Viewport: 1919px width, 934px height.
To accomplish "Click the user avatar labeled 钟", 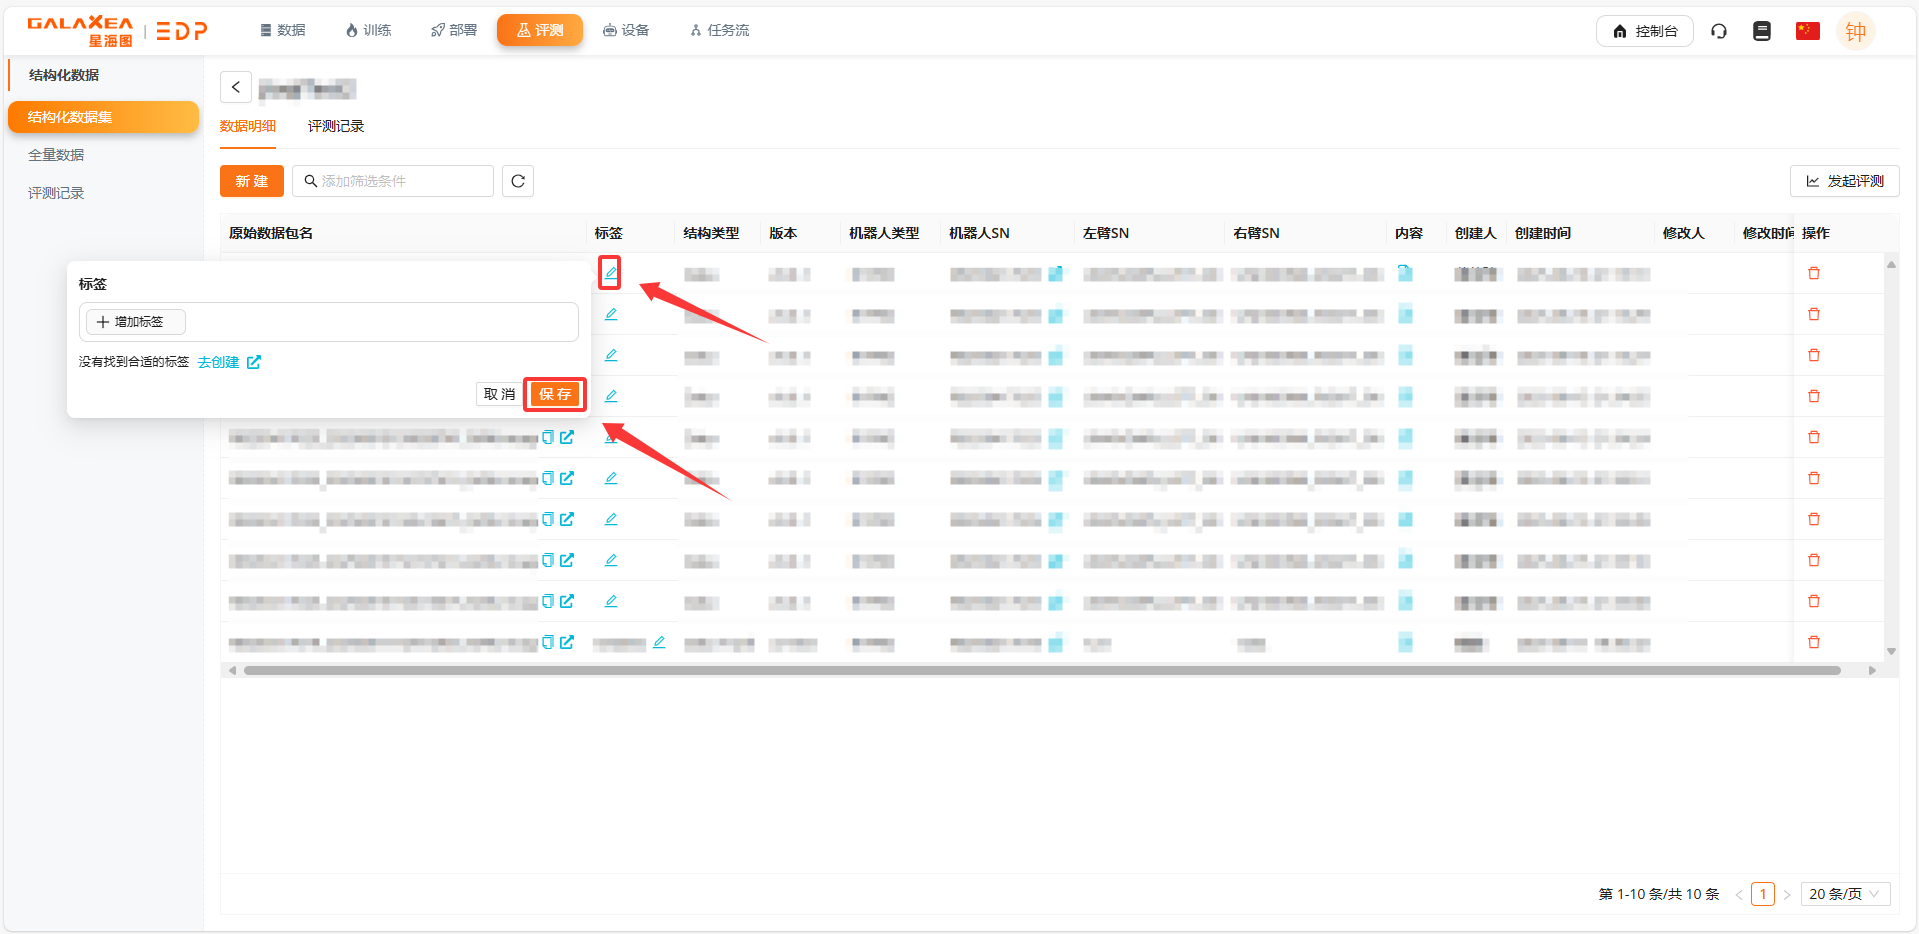I will coord(1855,31).
